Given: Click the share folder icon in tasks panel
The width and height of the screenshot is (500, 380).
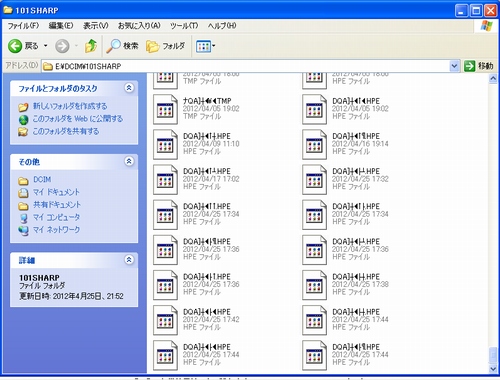Looking at the screenshot, I should [x=23, y=132].
